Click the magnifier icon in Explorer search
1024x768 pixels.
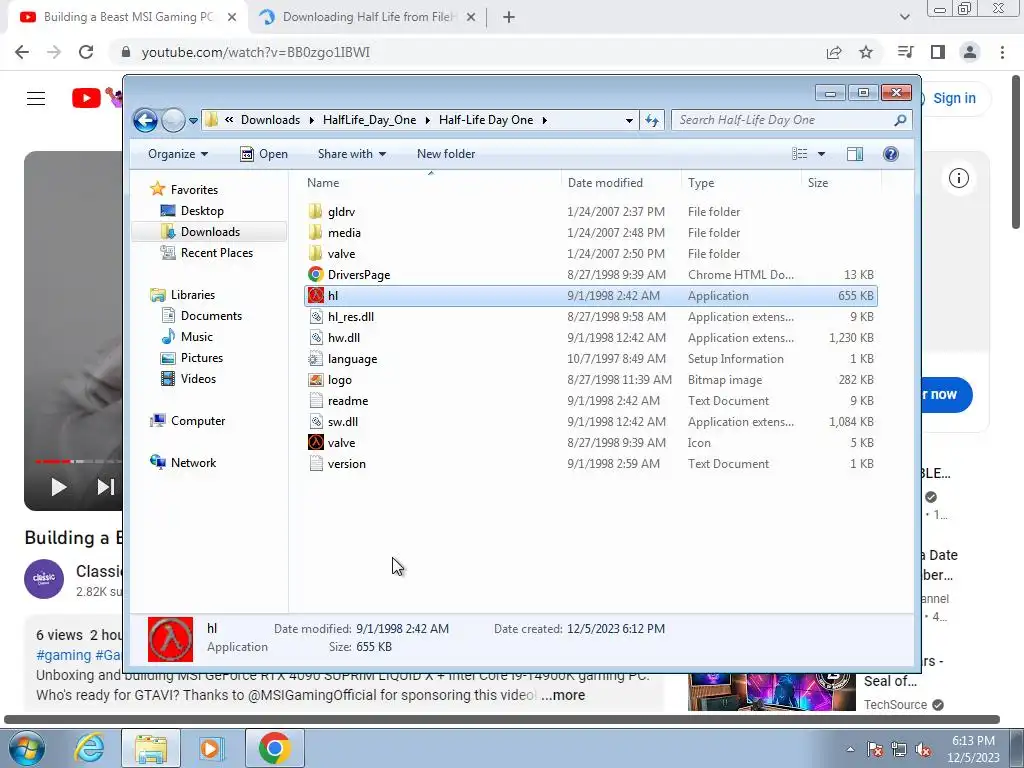coord(900,120)
